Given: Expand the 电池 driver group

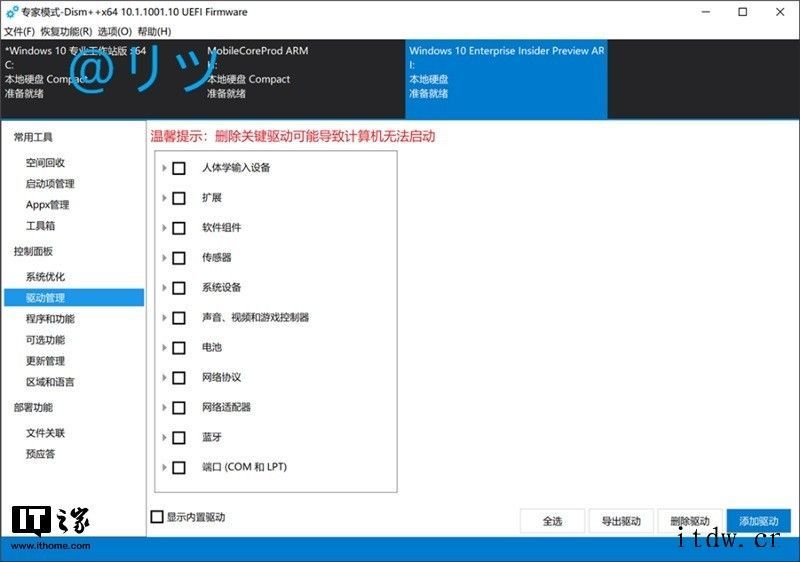Looking at the screenshot, I should pos(164,348).
